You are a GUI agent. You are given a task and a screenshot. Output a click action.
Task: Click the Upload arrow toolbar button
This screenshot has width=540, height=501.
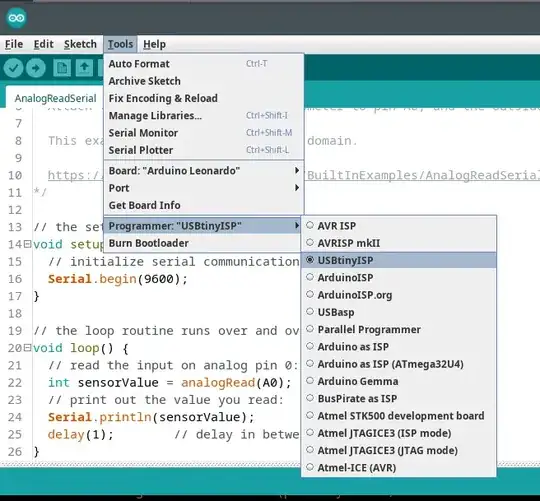coord(35,68)
